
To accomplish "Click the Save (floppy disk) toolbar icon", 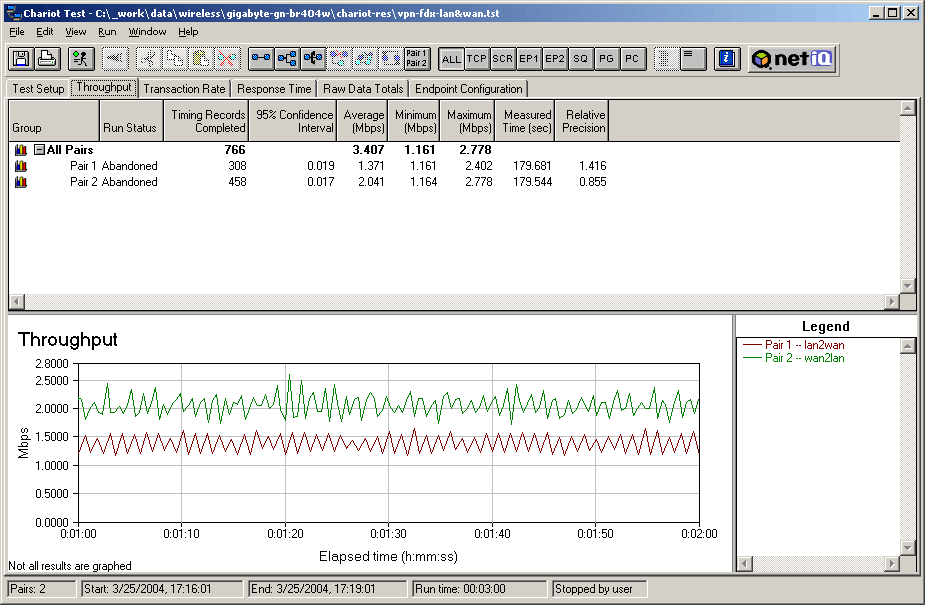I will (22, 59).
